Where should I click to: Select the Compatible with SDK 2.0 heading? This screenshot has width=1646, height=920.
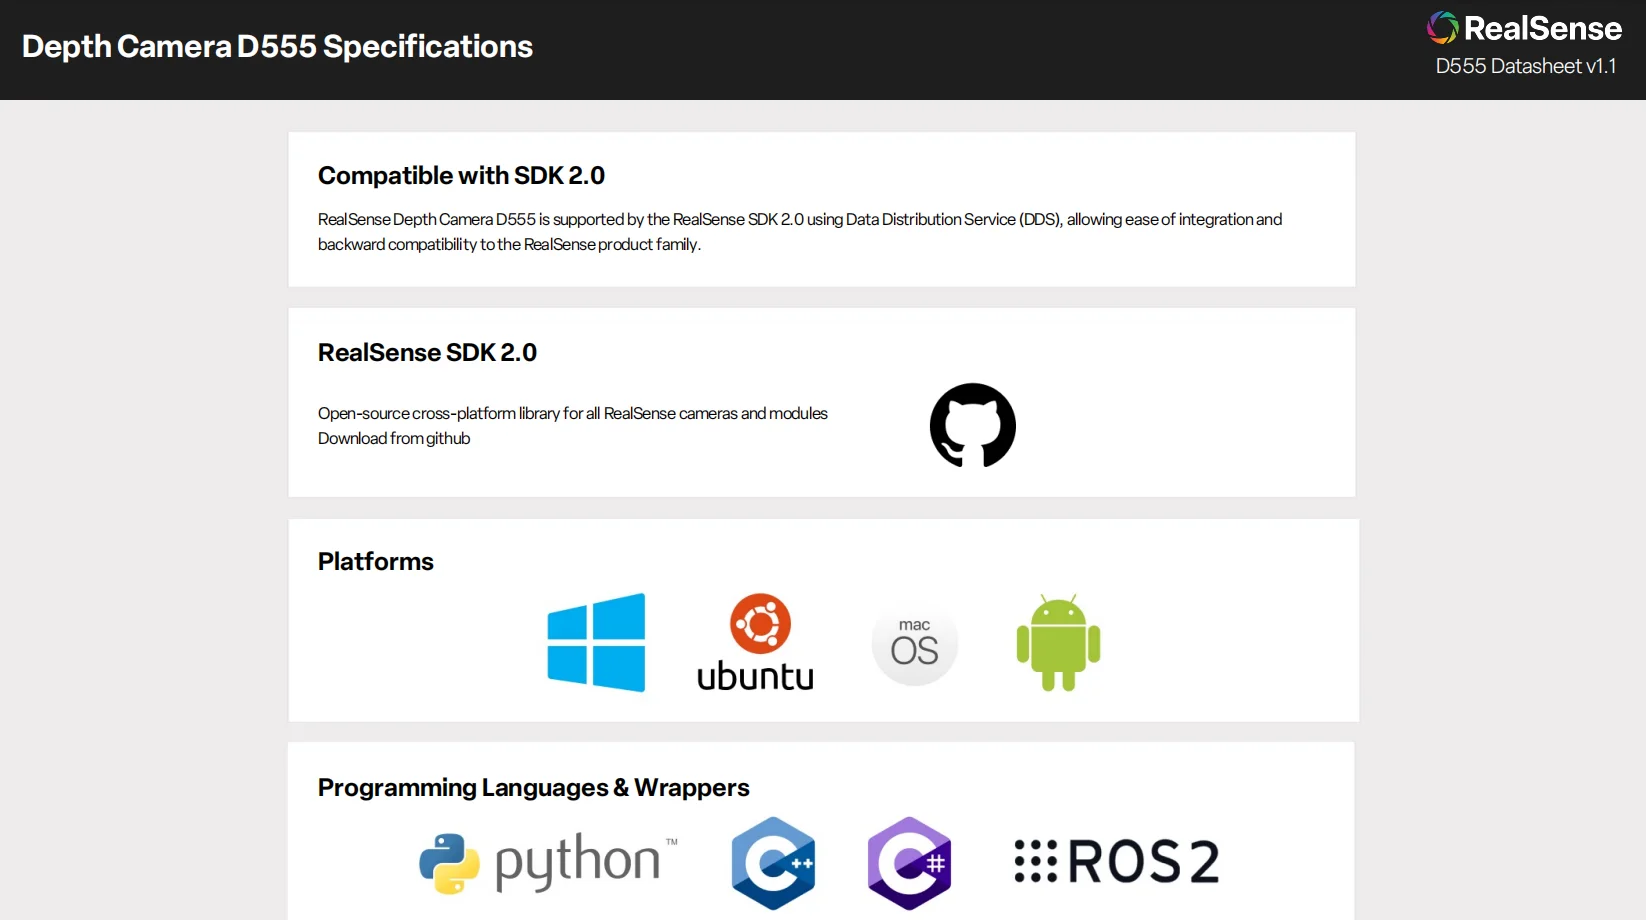pyautogui.click(x=461, y=175)
